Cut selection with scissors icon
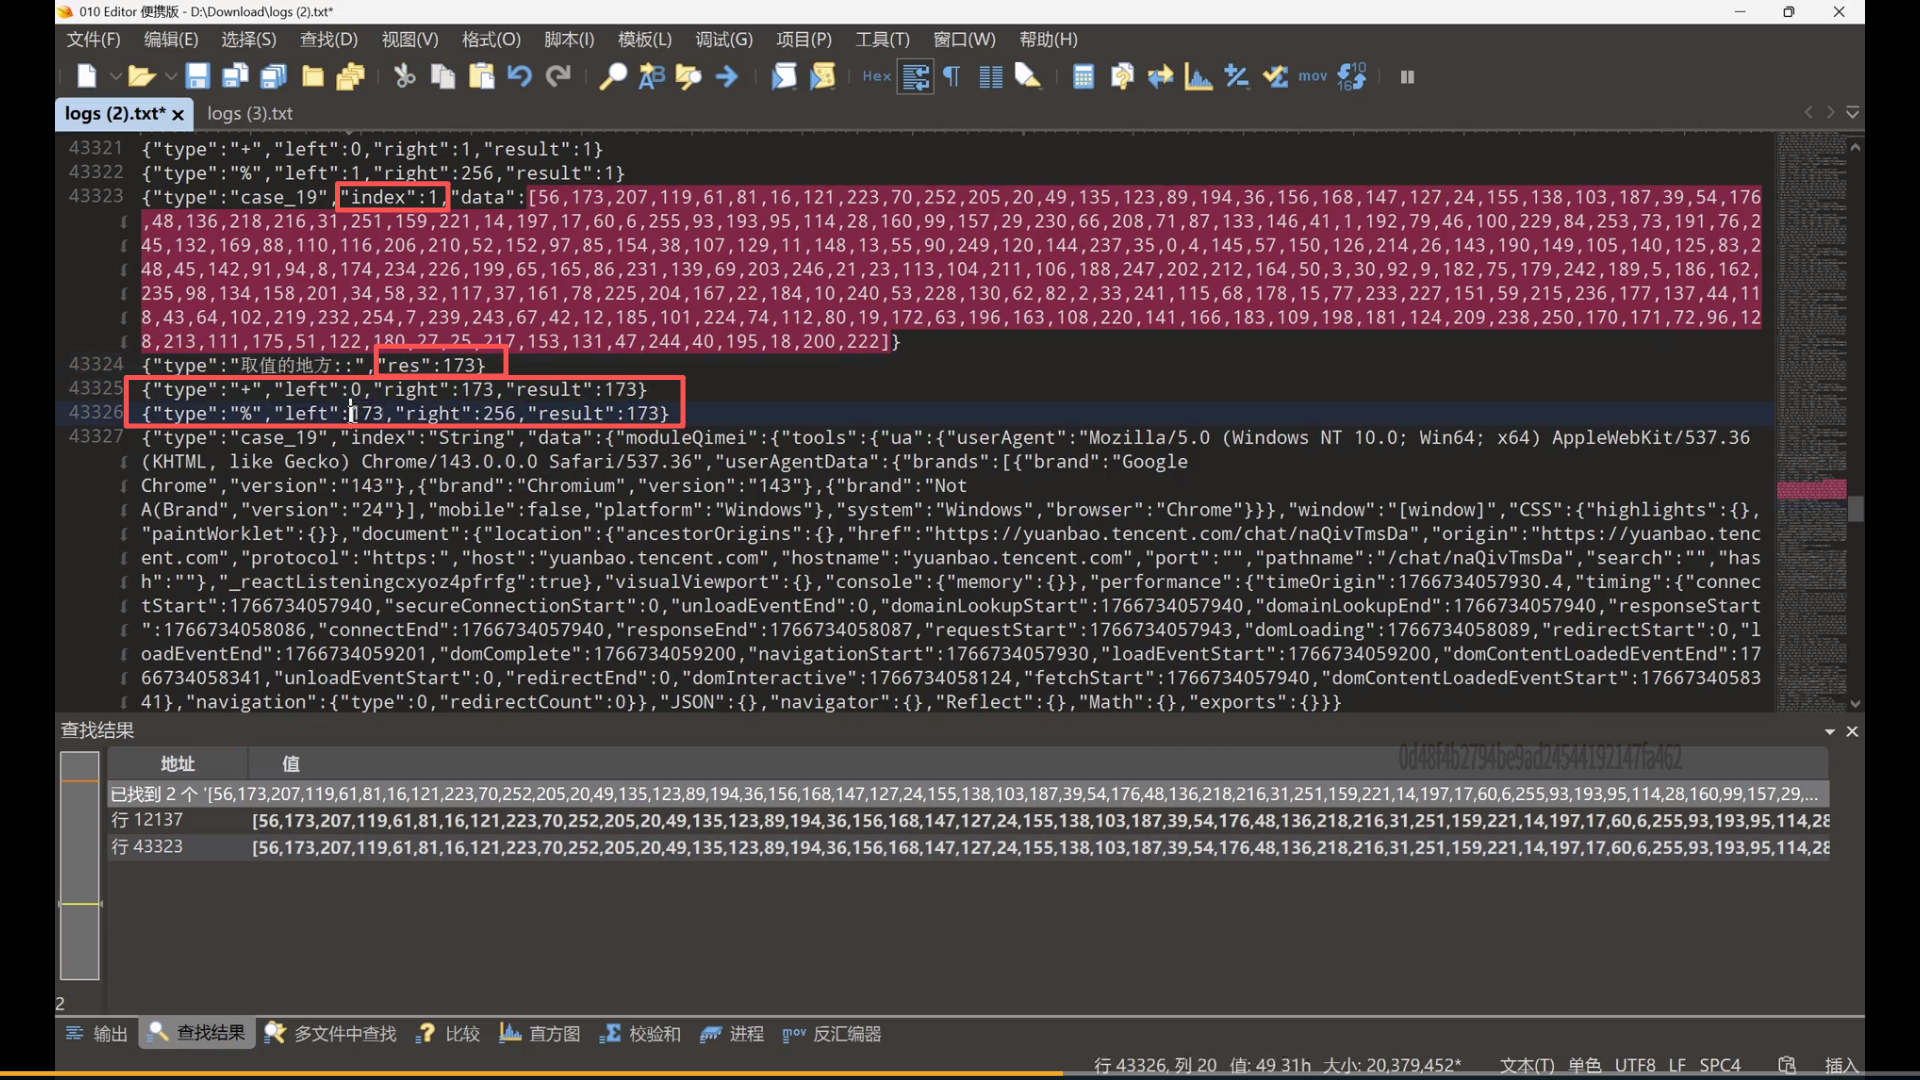 [404, 76]
